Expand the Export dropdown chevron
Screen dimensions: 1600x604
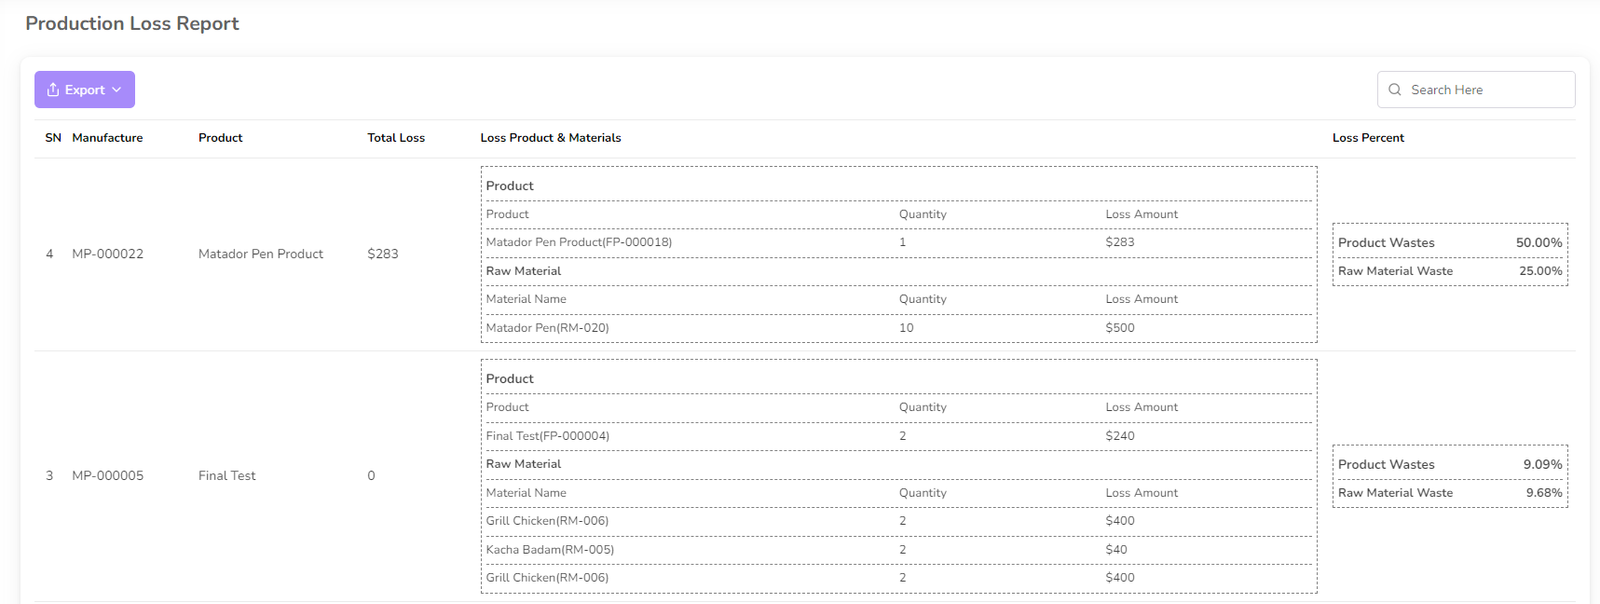(x=117, y=90)
